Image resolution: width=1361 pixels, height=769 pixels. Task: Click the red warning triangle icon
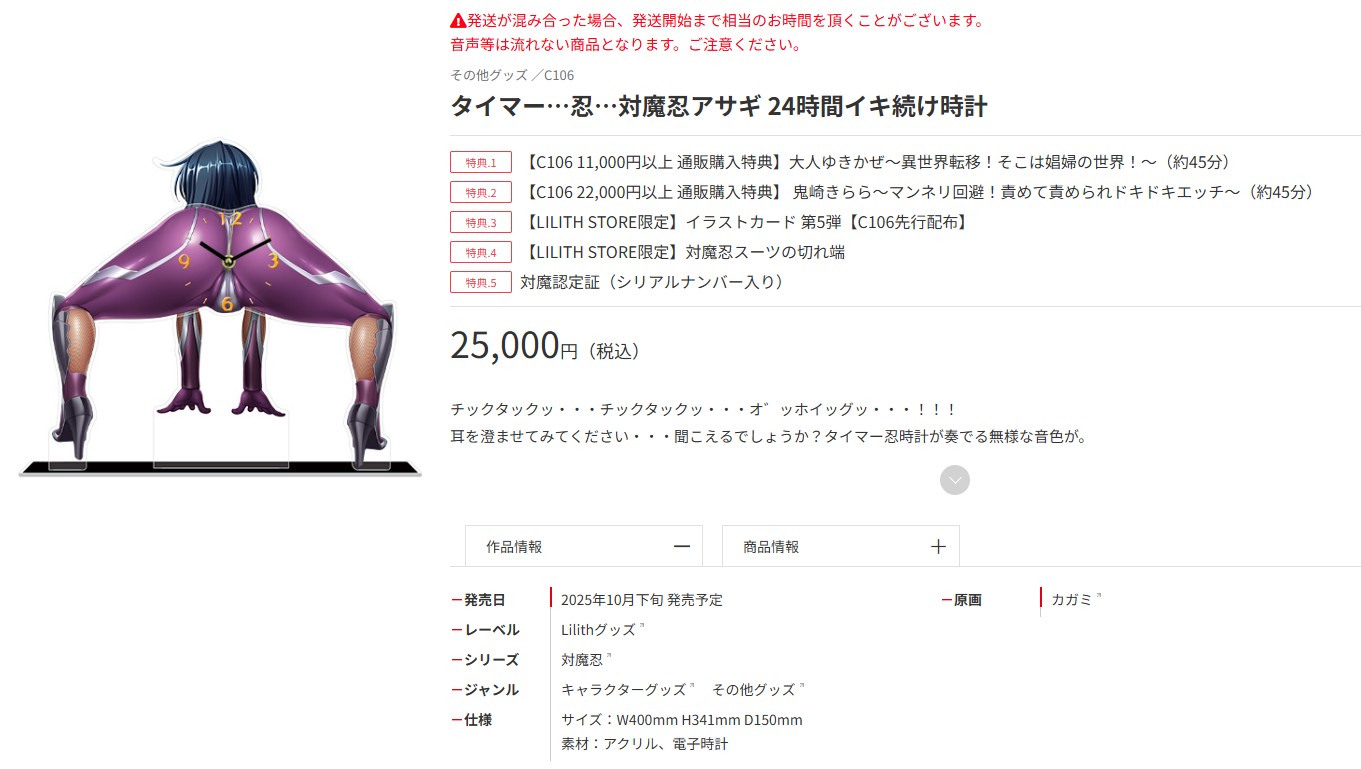(x=458, y=20)
